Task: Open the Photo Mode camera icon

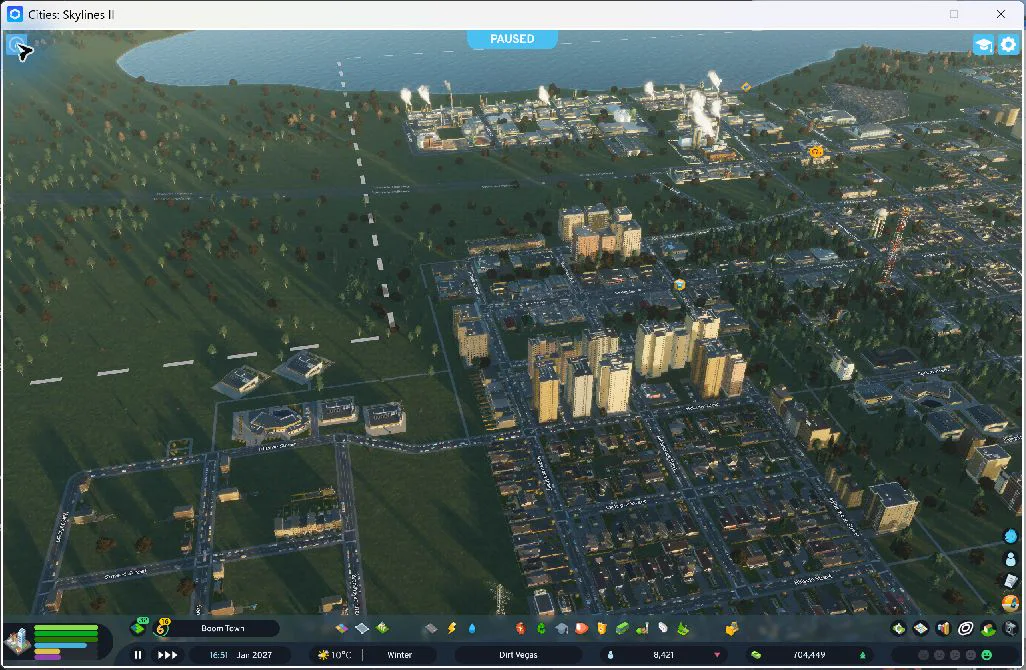Action: [1010, 629]
